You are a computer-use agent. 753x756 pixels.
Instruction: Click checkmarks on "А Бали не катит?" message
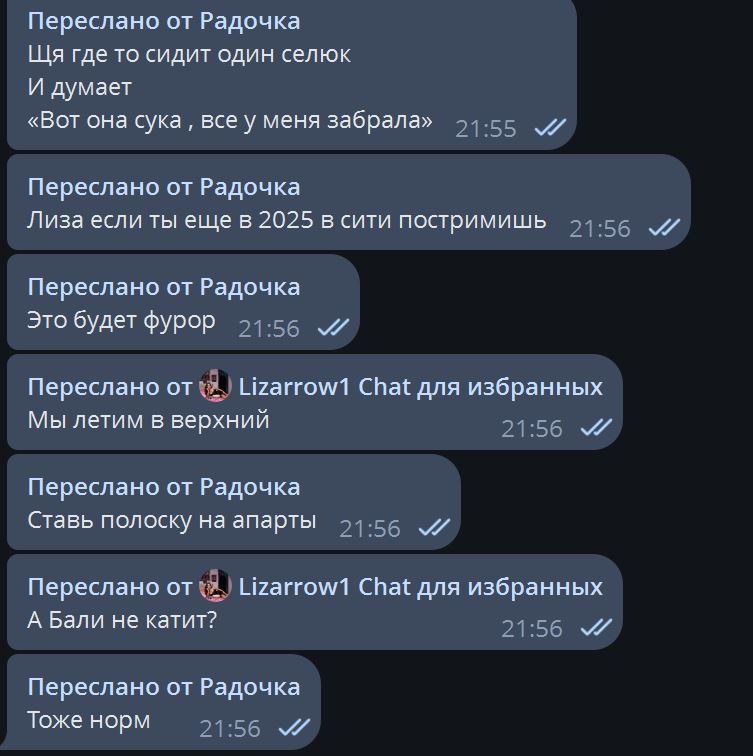(x=596, y=627)
